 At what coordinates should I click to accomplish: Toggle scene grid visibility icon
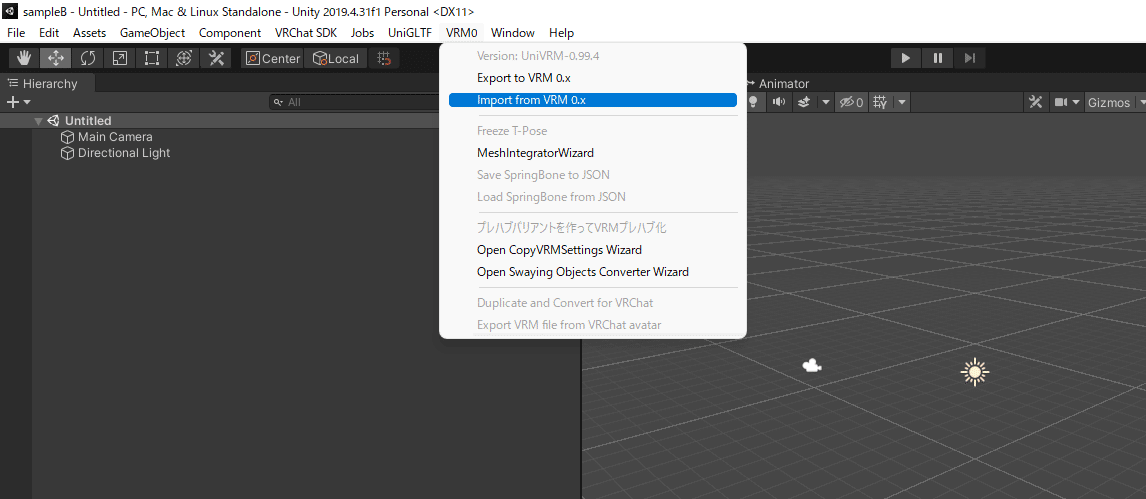[880, 102]
